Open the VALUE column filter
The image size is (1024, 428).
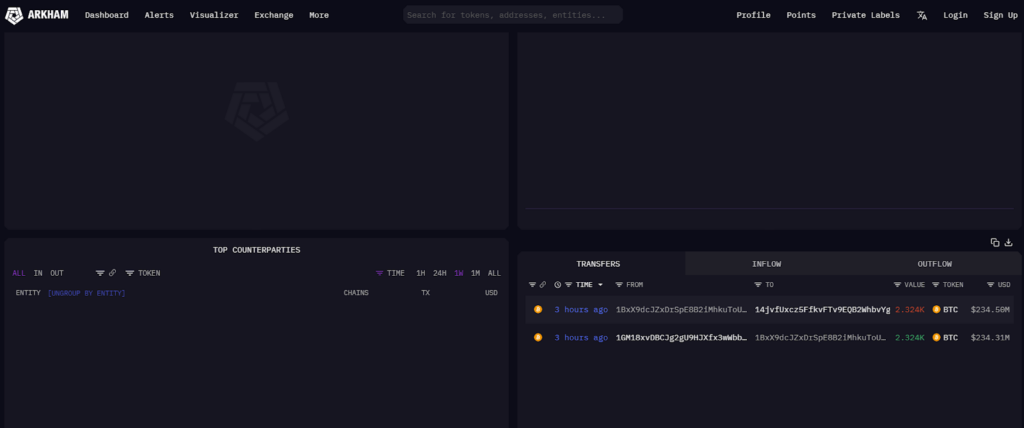click(910, 285)
